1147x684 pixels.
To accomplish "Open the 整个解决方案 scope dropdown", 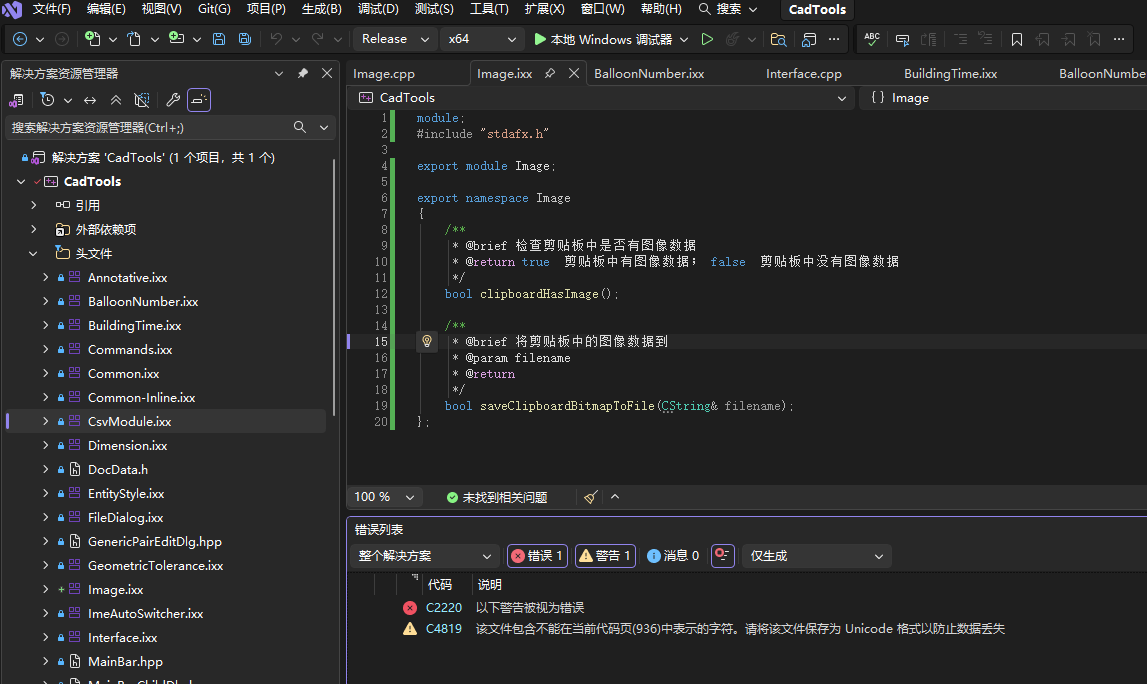I will (x=425, y=556).
